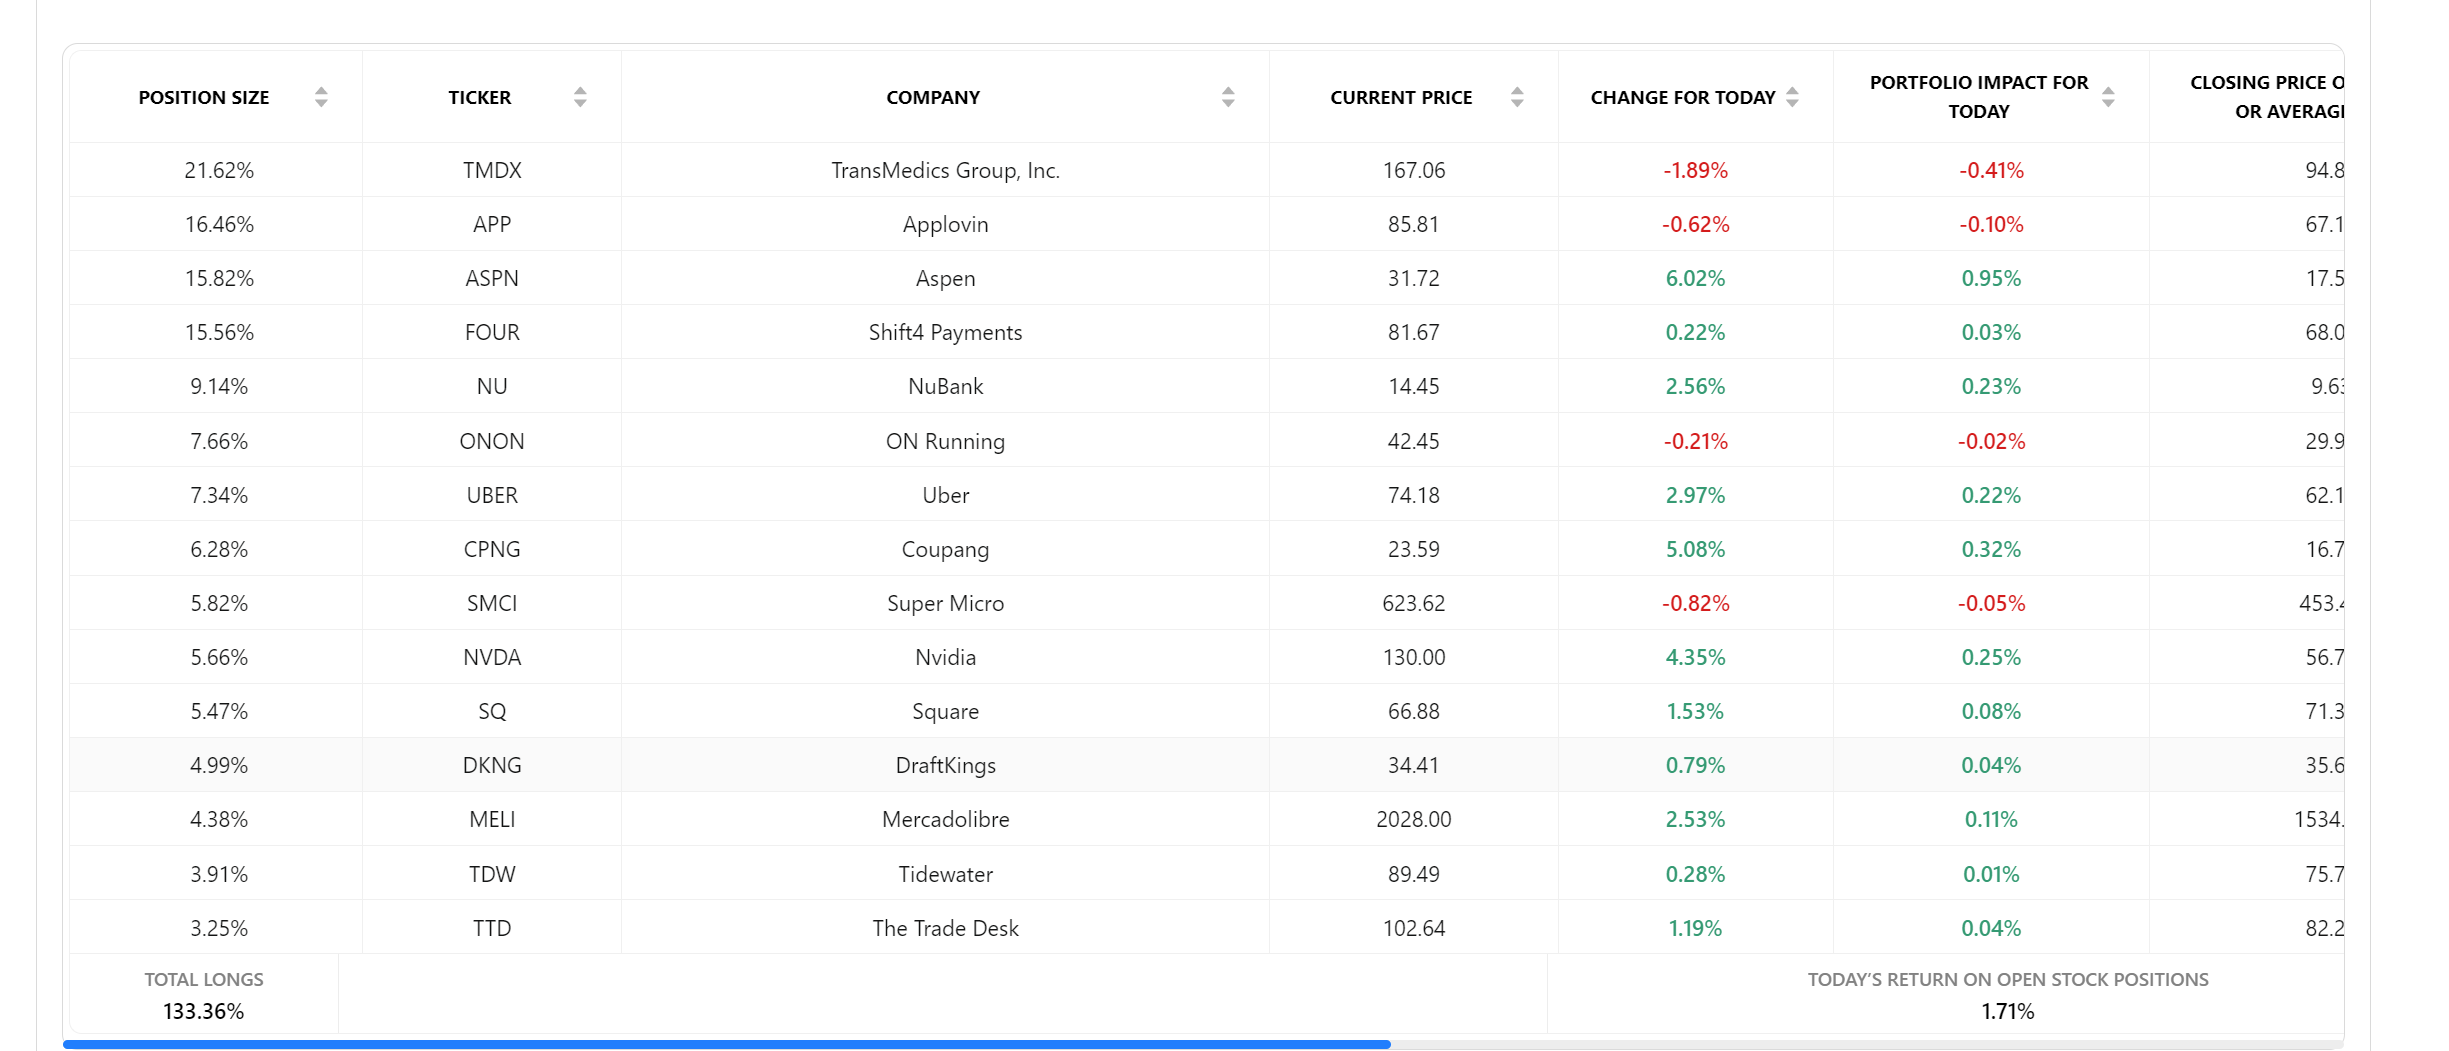Select the partially visible Closing Price header

pyautogui.click(x=2265, y=97)
